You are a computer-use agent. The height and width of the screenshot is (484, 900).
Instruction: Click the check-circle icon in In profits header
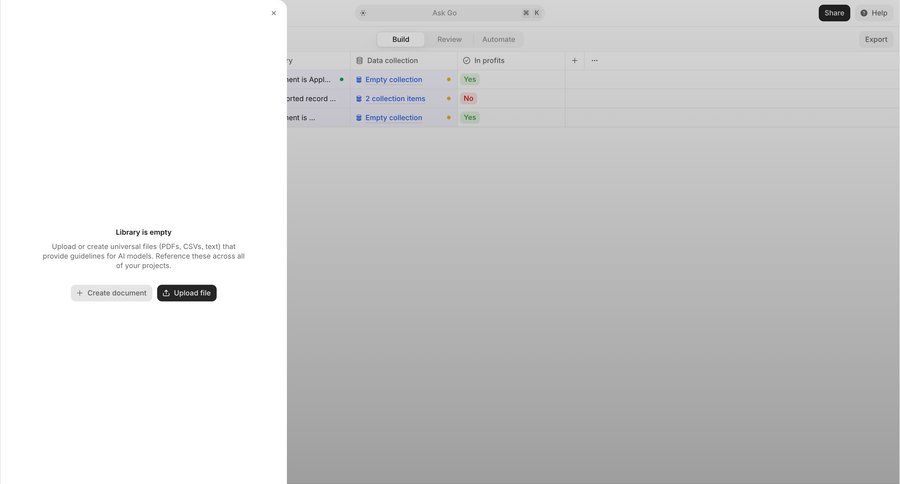click(x=466, y=60)
